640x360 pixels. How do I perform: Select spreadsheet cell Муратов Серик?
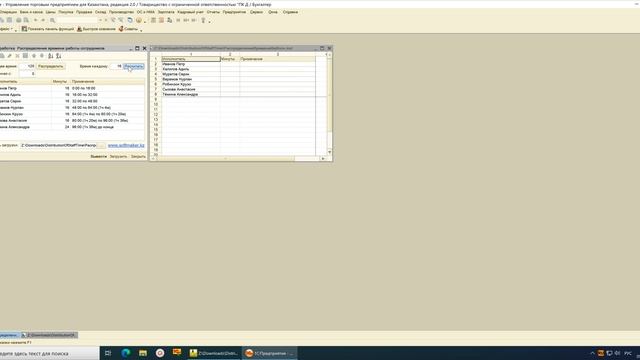pyautogui.click(x=191, y=74)
